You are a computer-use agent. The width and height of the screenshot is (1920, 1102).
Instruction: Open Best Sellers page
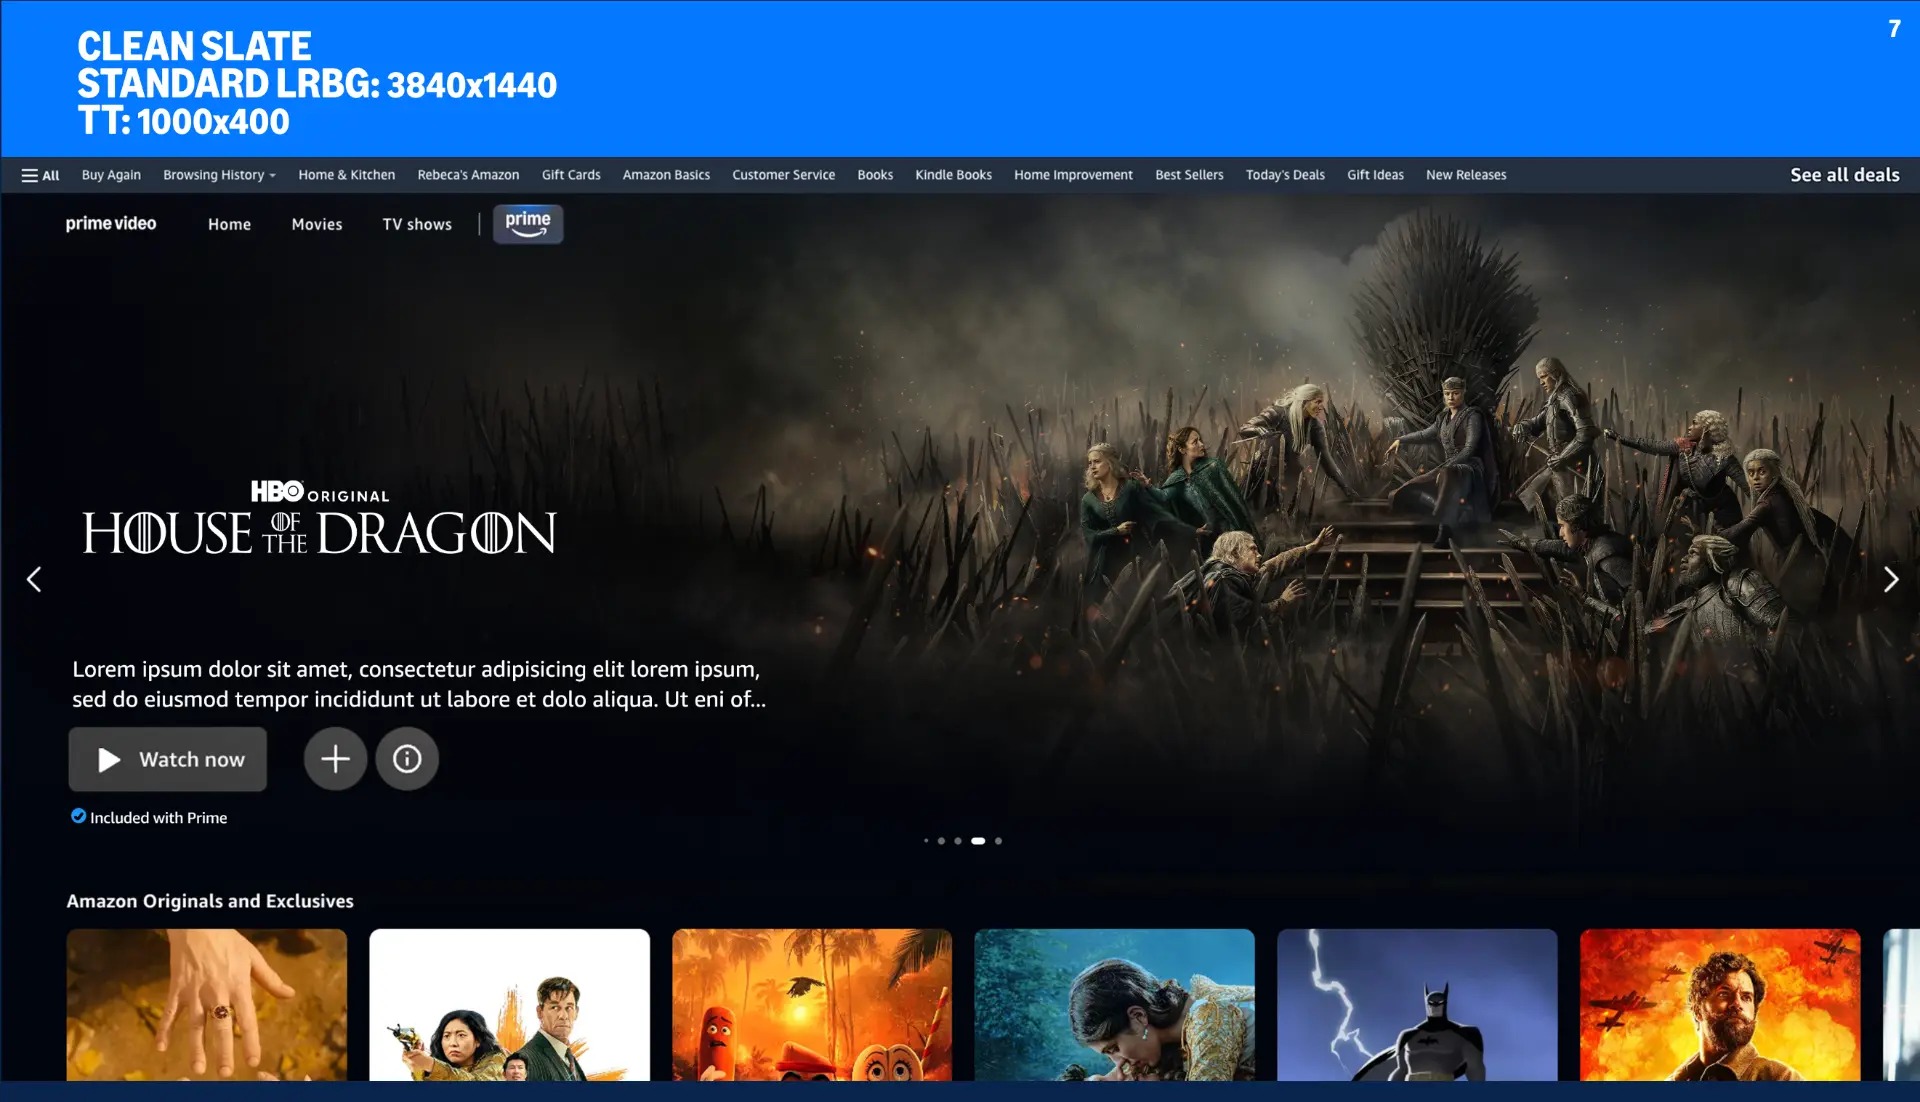coord(1189,175)
